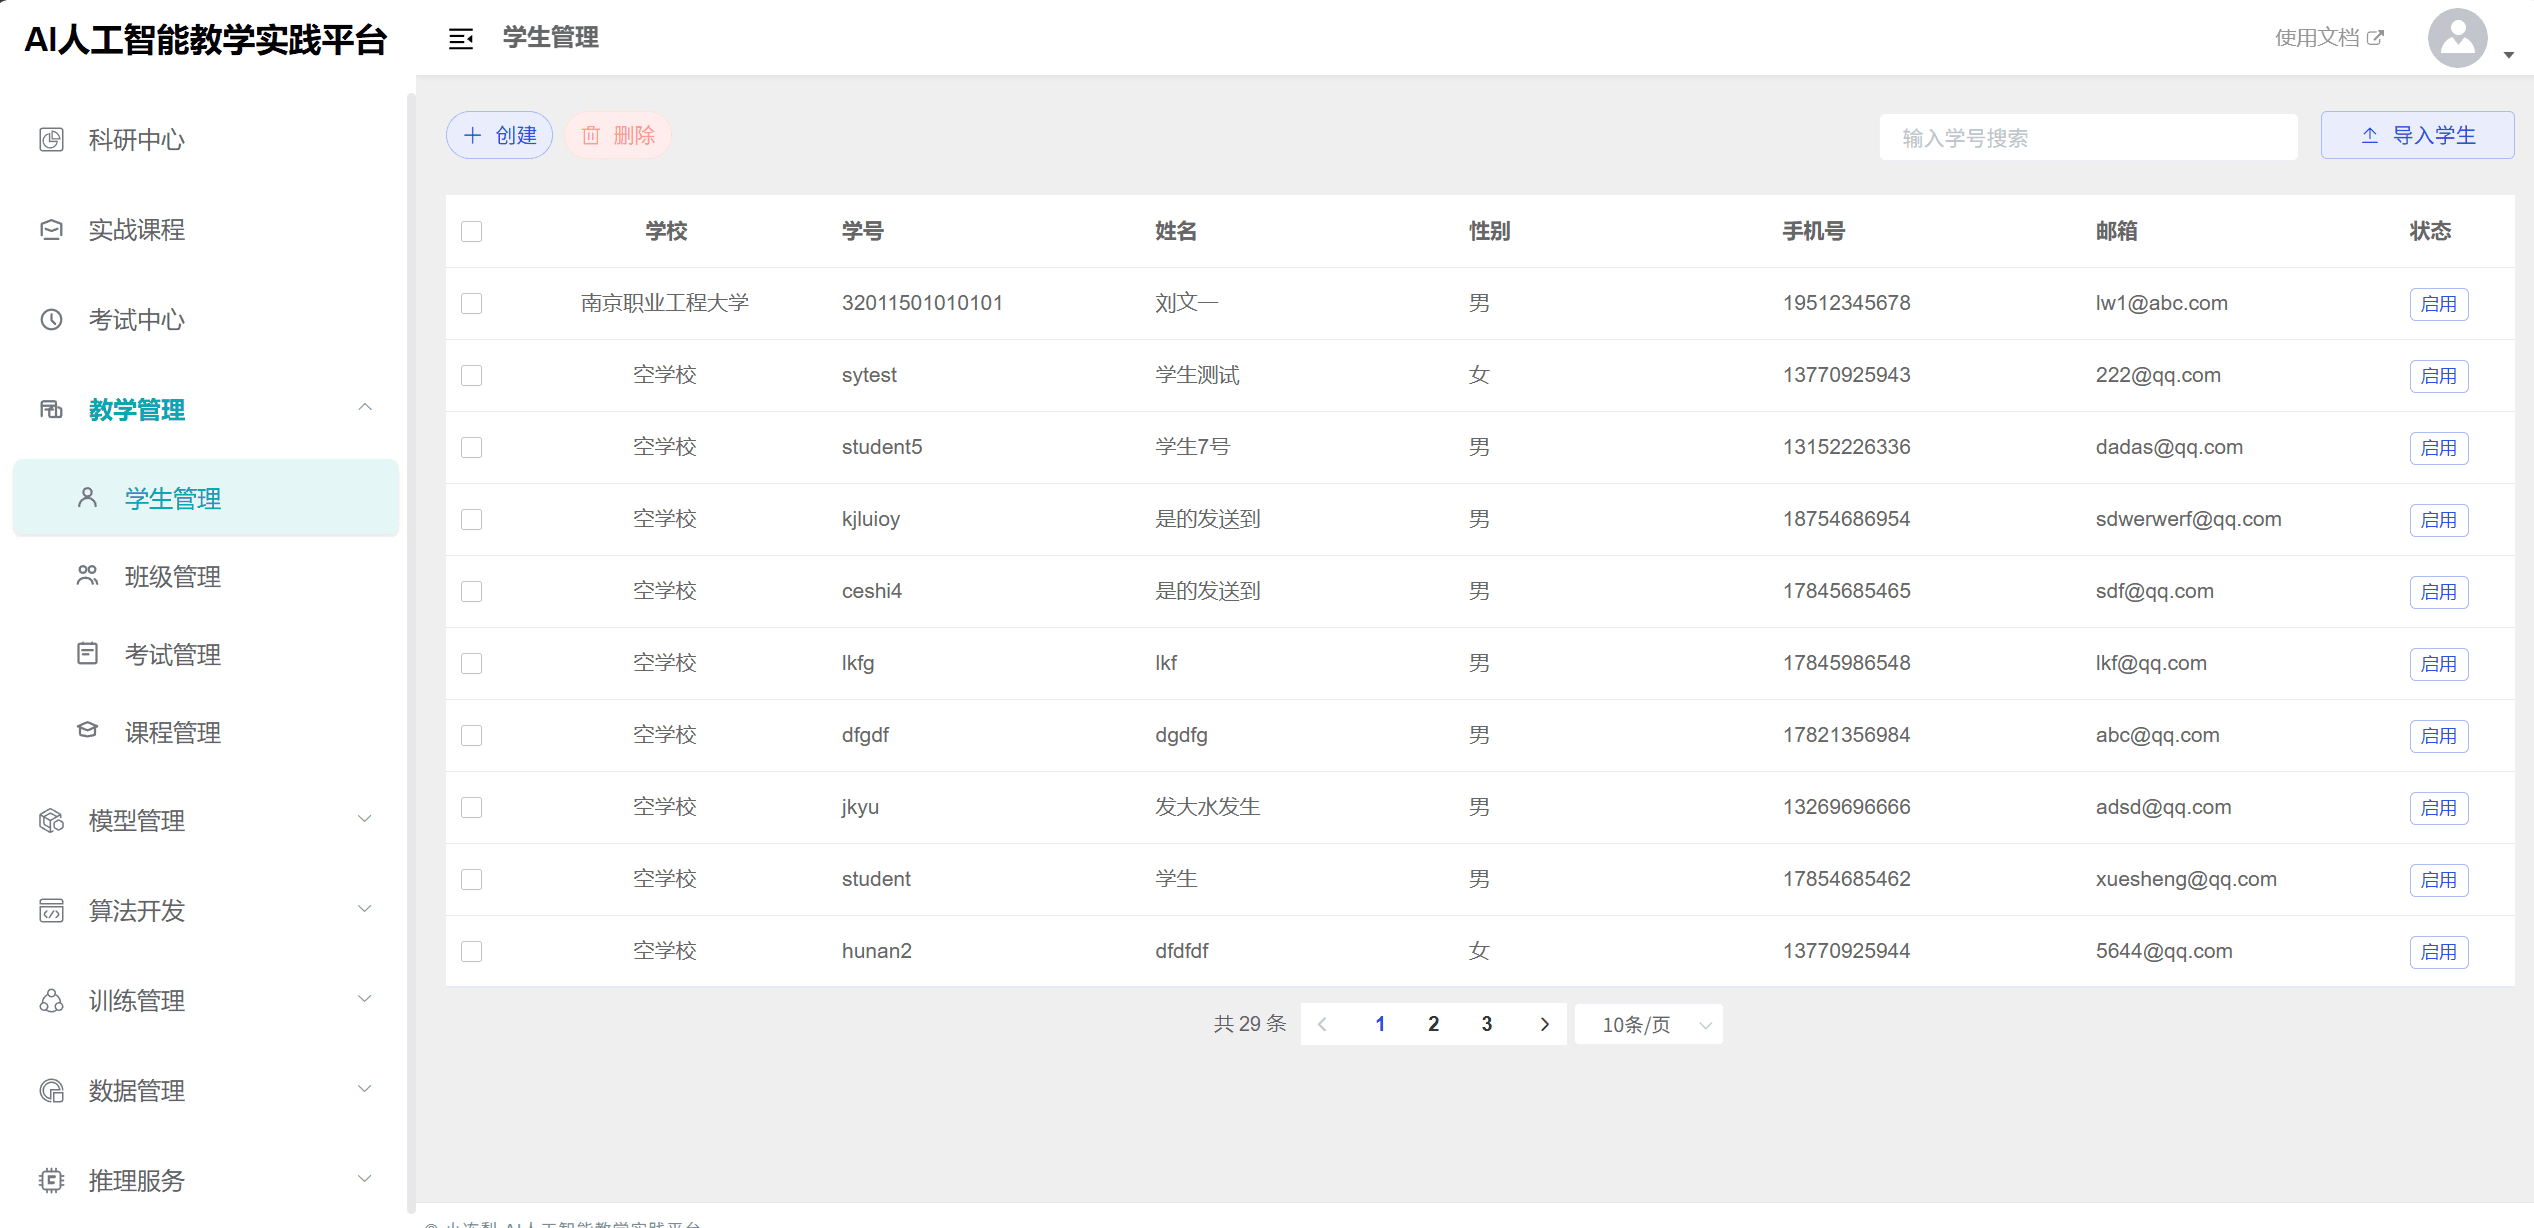Image resolution: width=2534 pixels, height=1228 pixels.
Task: Click the 考试中心 clock icon
Action: 51,320
